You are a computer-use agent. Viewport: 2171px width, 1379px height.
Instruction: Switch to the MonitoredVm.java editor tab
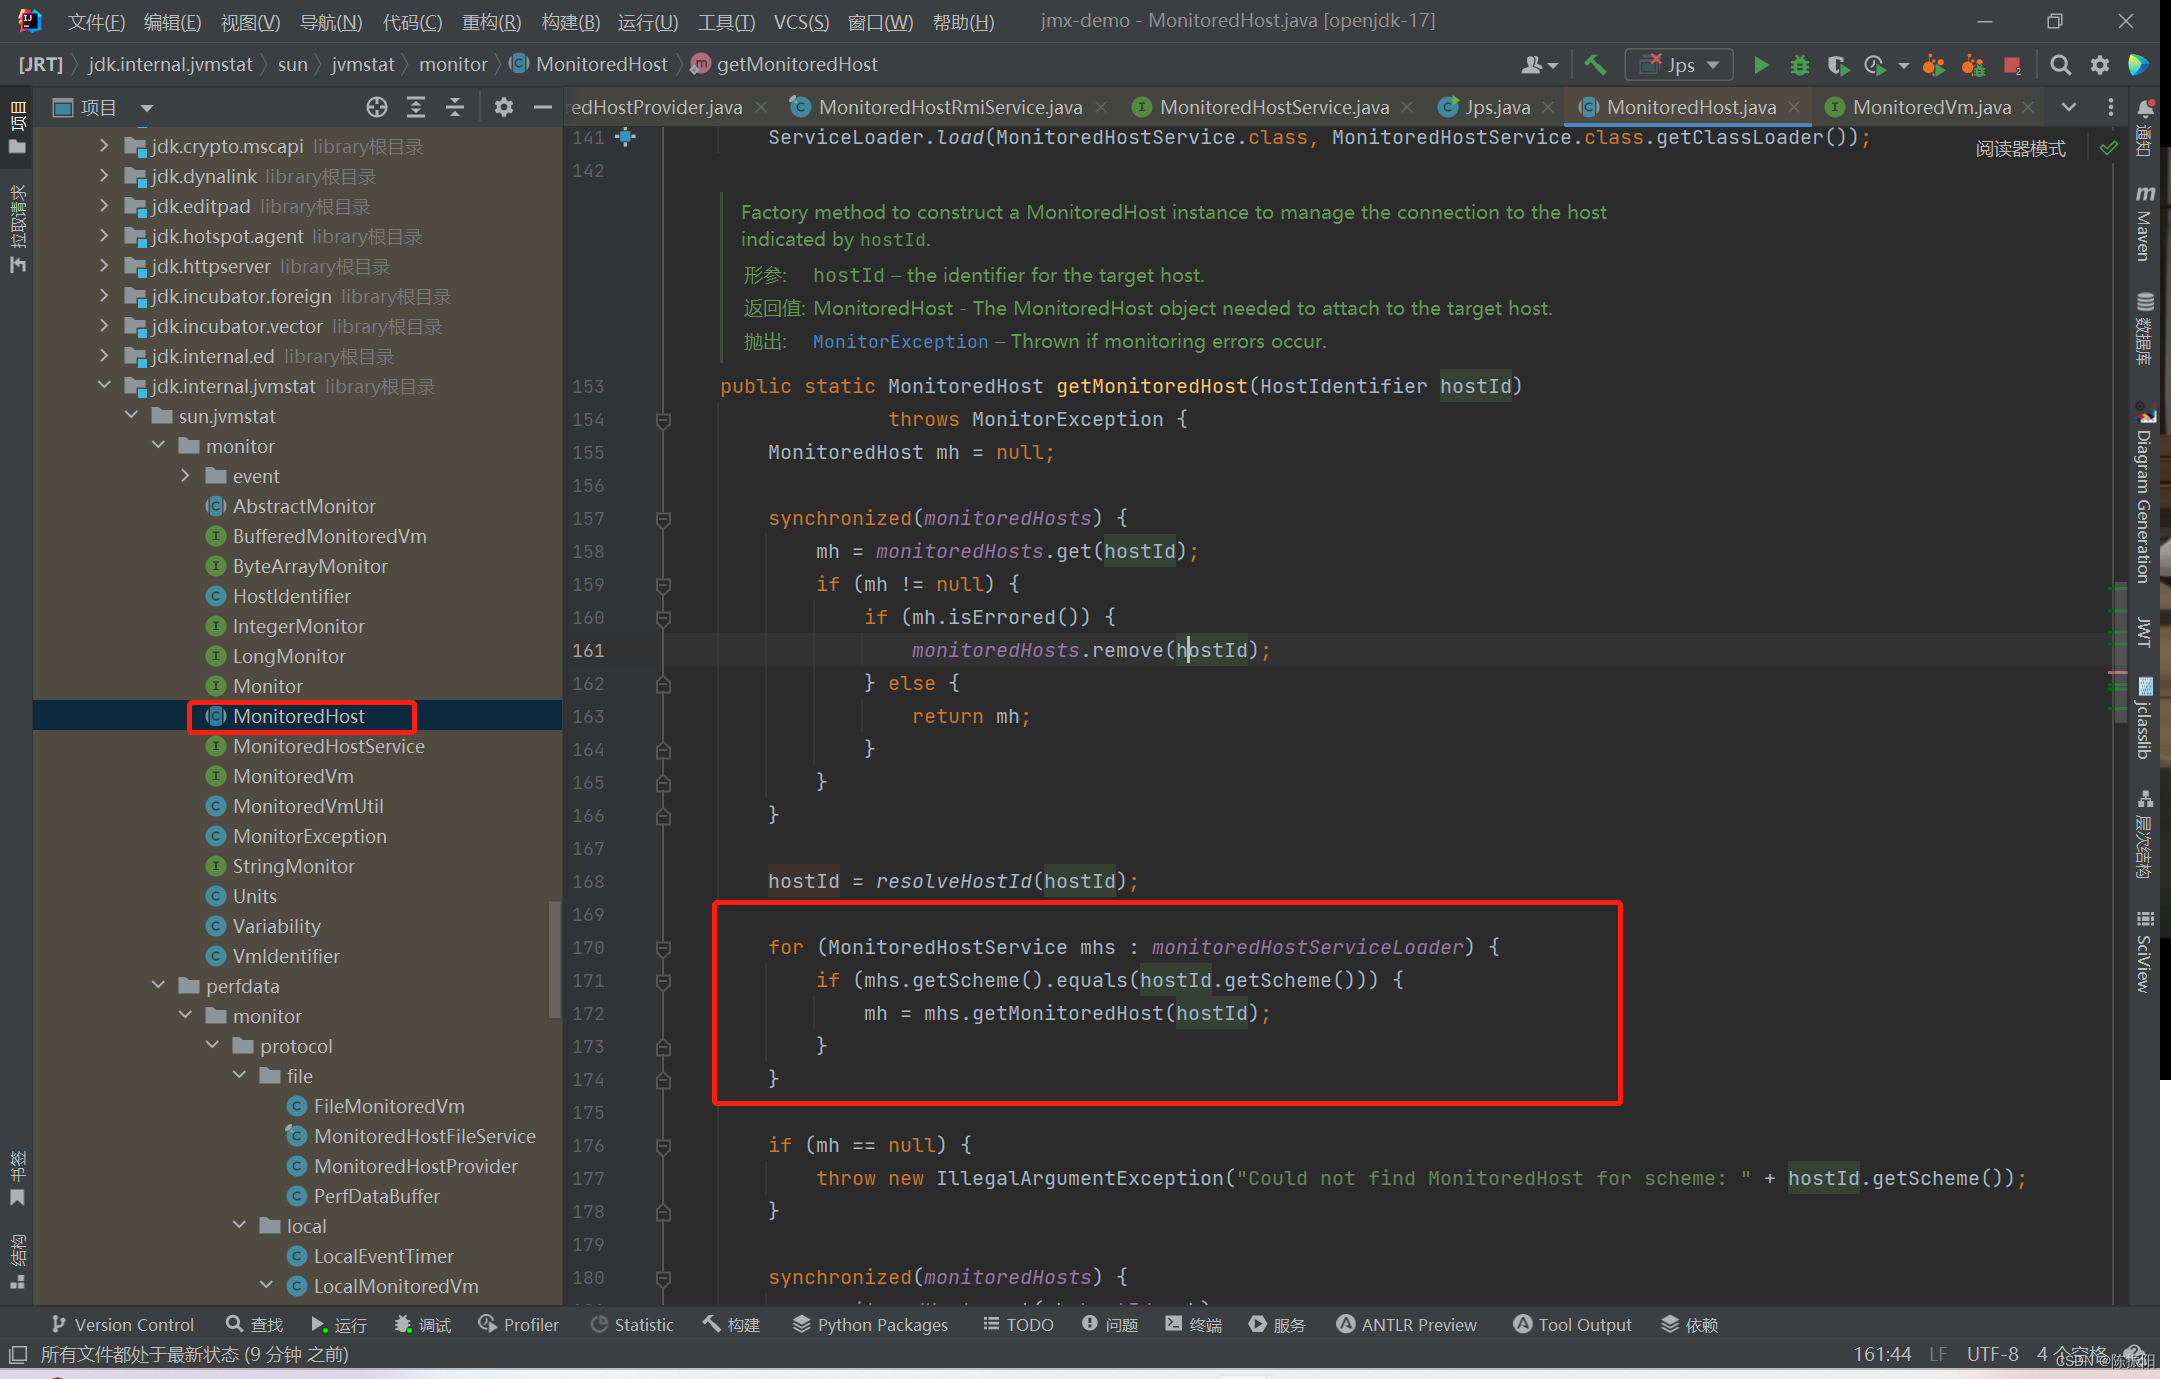point(1930,106)
